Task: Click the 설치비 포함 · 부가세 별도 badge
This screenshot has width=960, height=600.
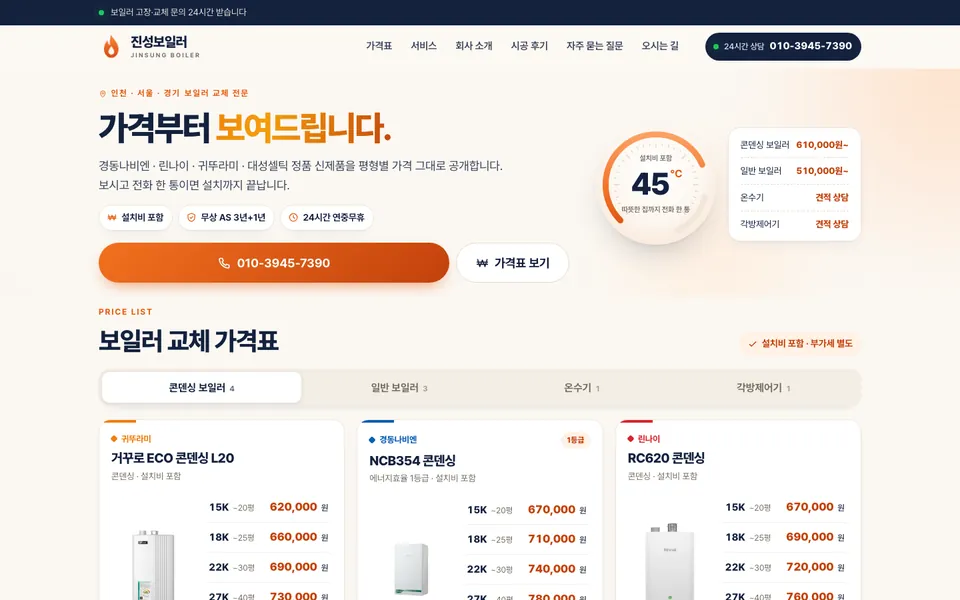Action: pos(800,343)
